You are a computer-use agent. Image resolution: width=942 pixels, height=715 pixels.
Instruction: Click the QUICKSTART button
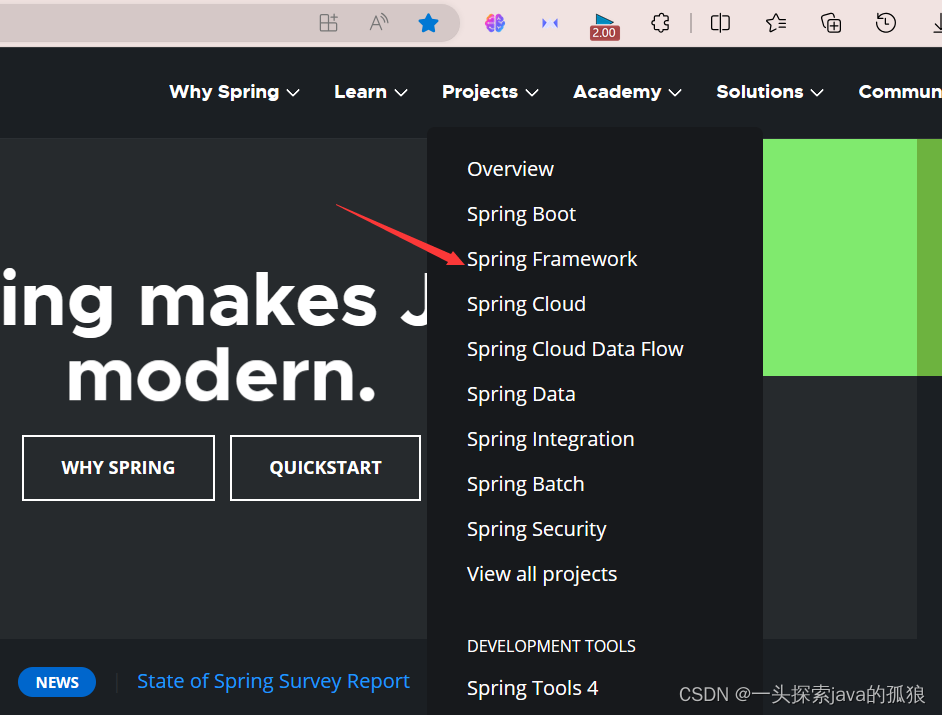[x=325, y=468]
